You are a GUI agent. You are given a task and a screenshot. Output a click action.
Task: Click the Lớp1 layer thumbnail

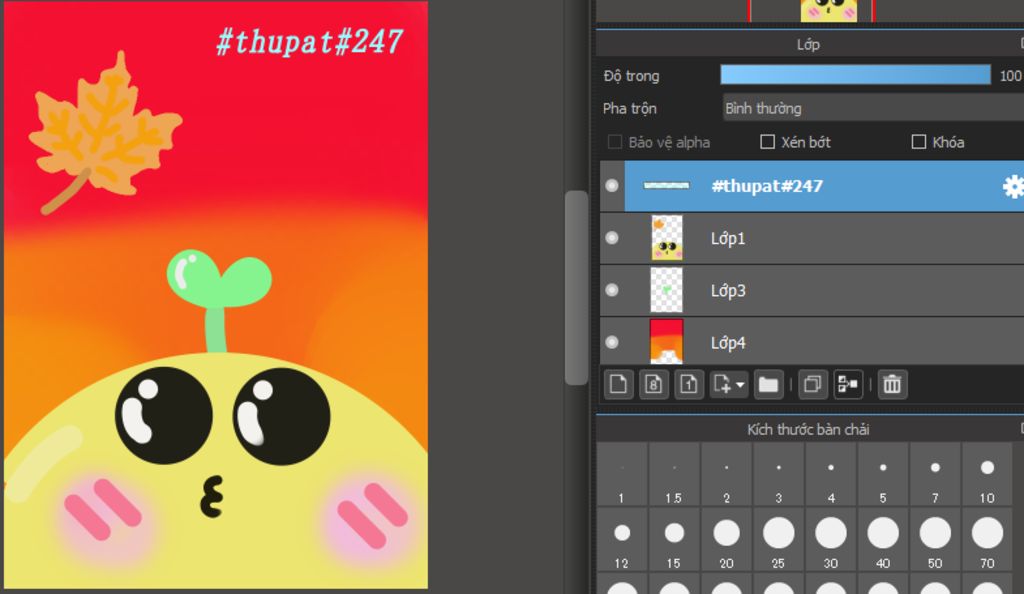coord(667,238)
